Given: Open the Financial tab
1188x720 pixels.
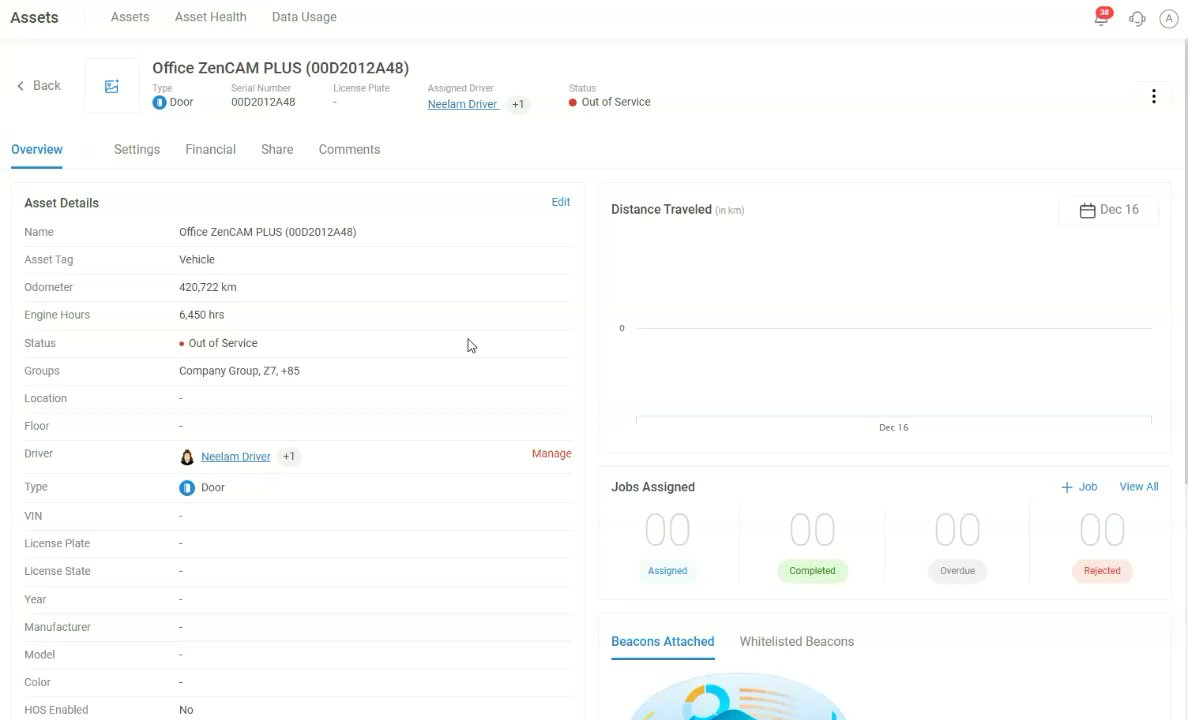Looking at the screenshot, I should [x=211, y=149].
